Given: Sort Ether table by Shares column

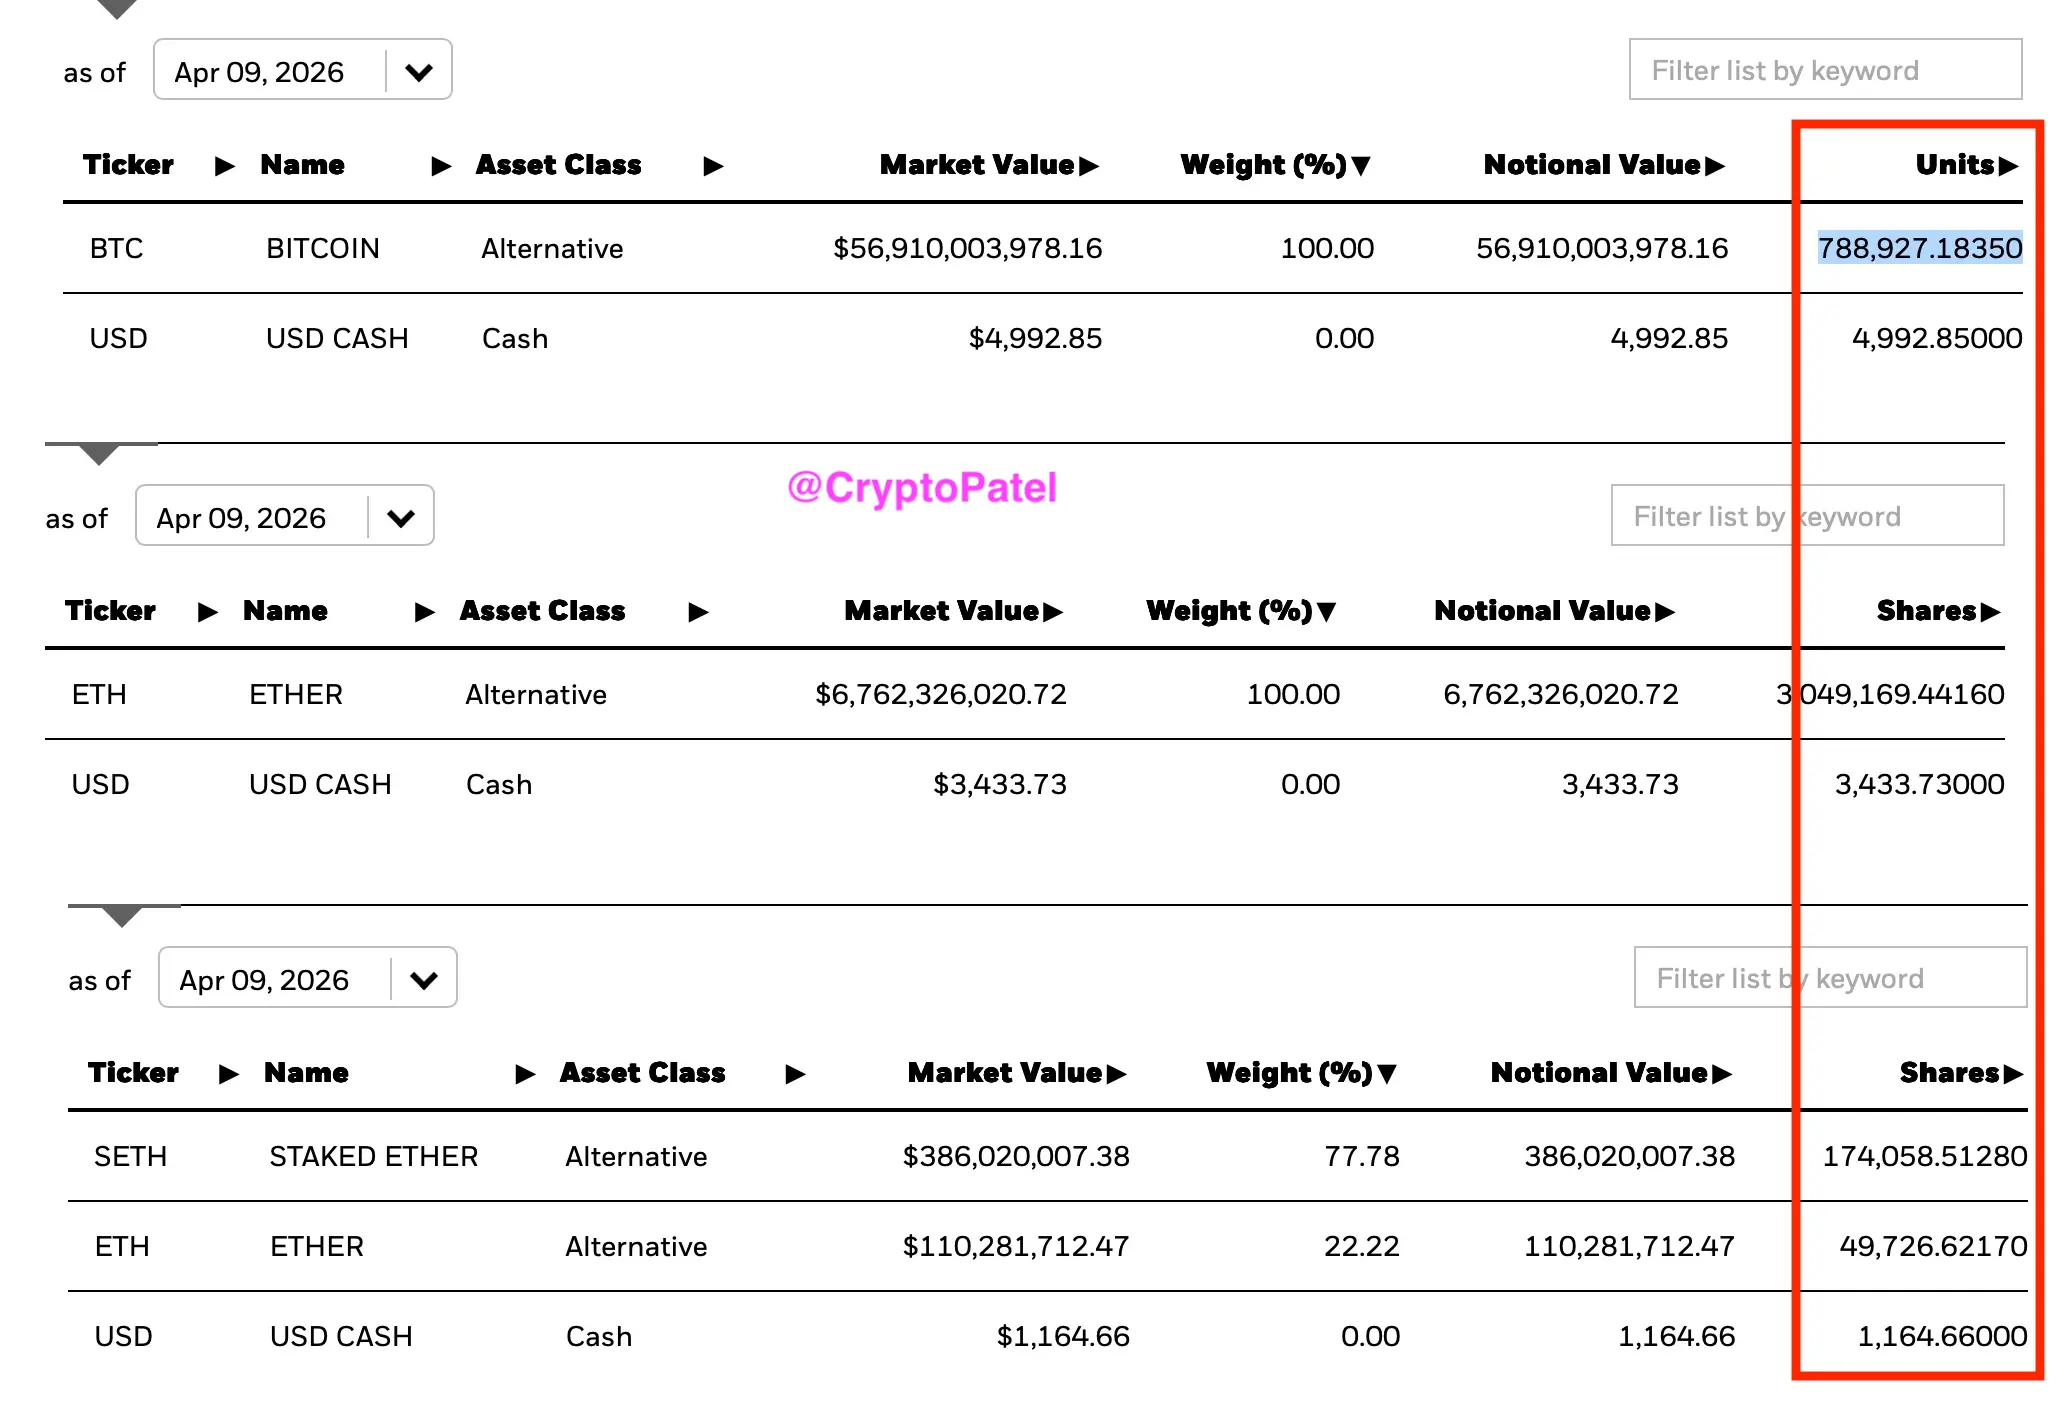Looking at the screenshot, I should (1937, 611).
